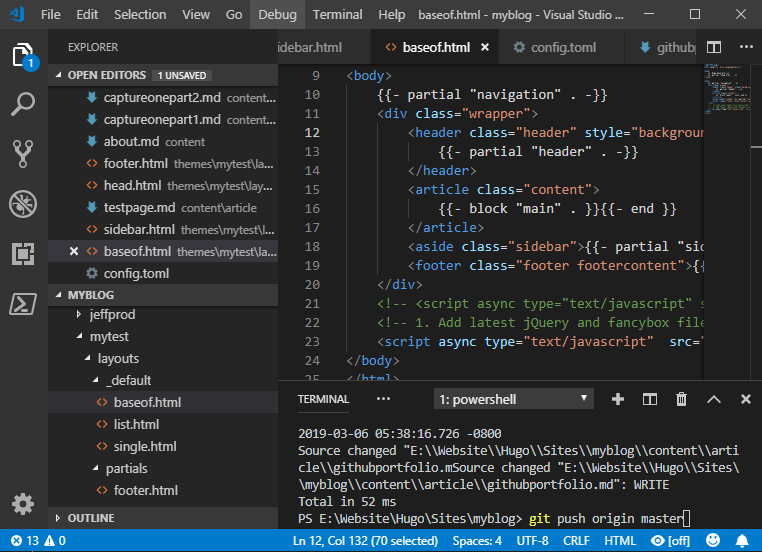Switch to the githubportfolio editor tab
Image resolution: width=762 pixels, height=552 pixels.
coord(660,47)
